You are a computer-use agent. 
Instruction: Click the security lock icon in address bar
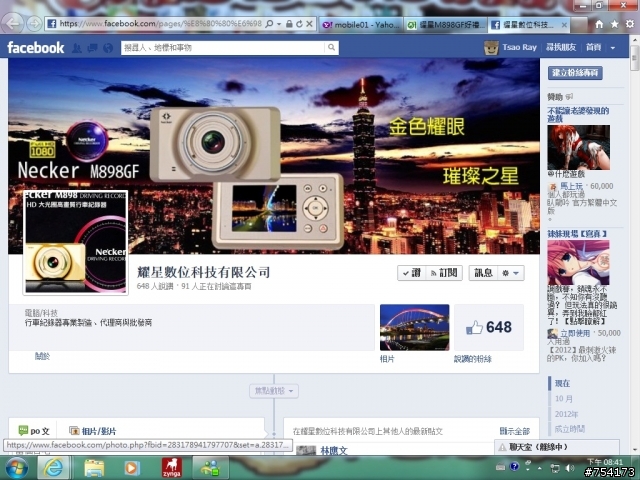[289, 24]
